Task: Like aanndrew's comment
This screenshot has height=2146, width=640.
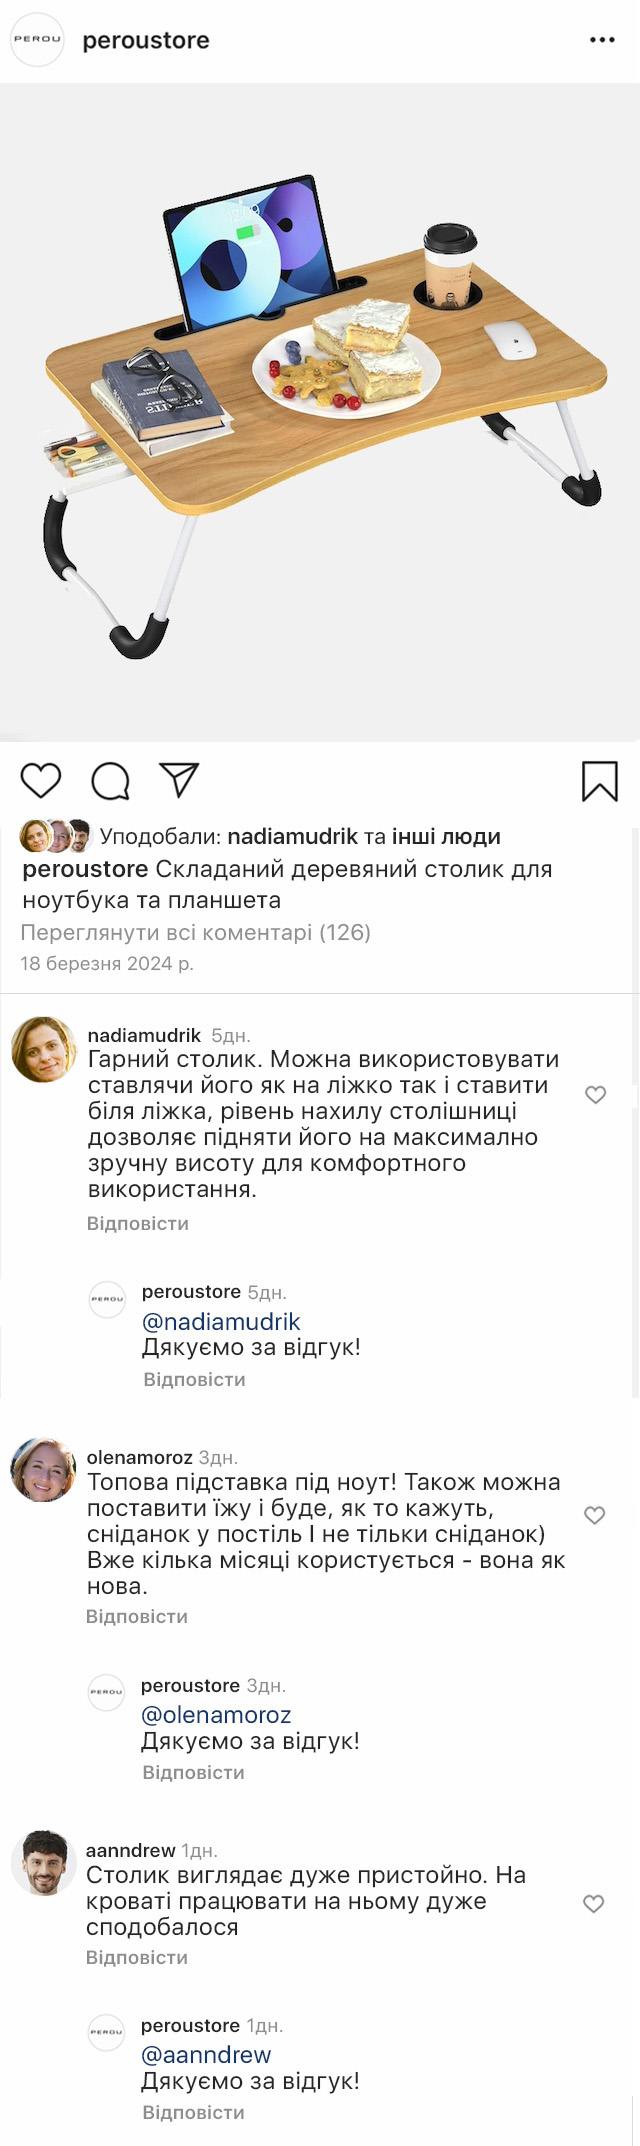Action: pyautogui.click(x=594, y=1903)
